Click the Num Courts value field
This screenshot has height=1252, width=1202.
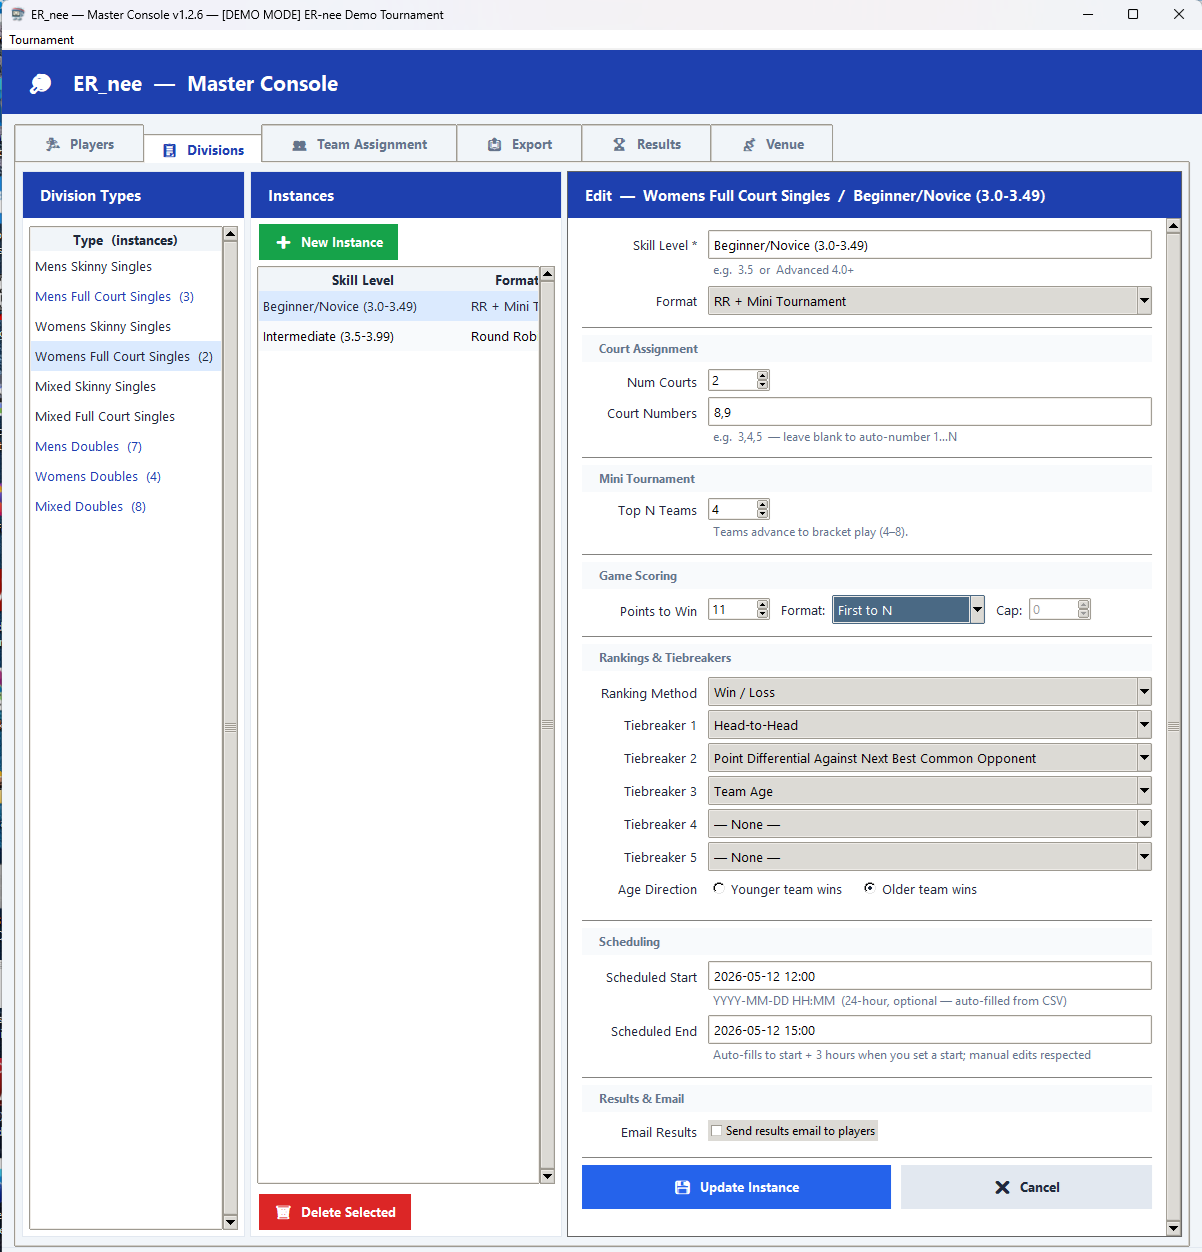point(733,380)
